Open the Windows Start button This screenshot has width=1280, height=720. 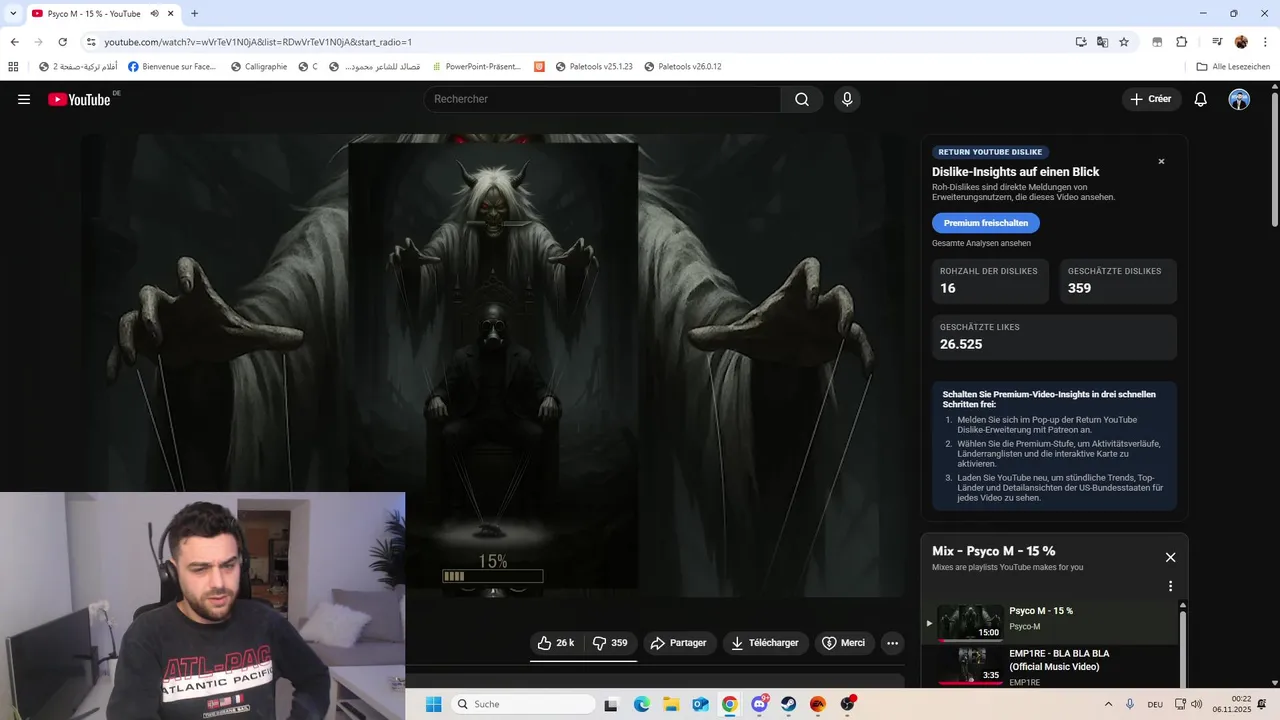pos(433,704)
